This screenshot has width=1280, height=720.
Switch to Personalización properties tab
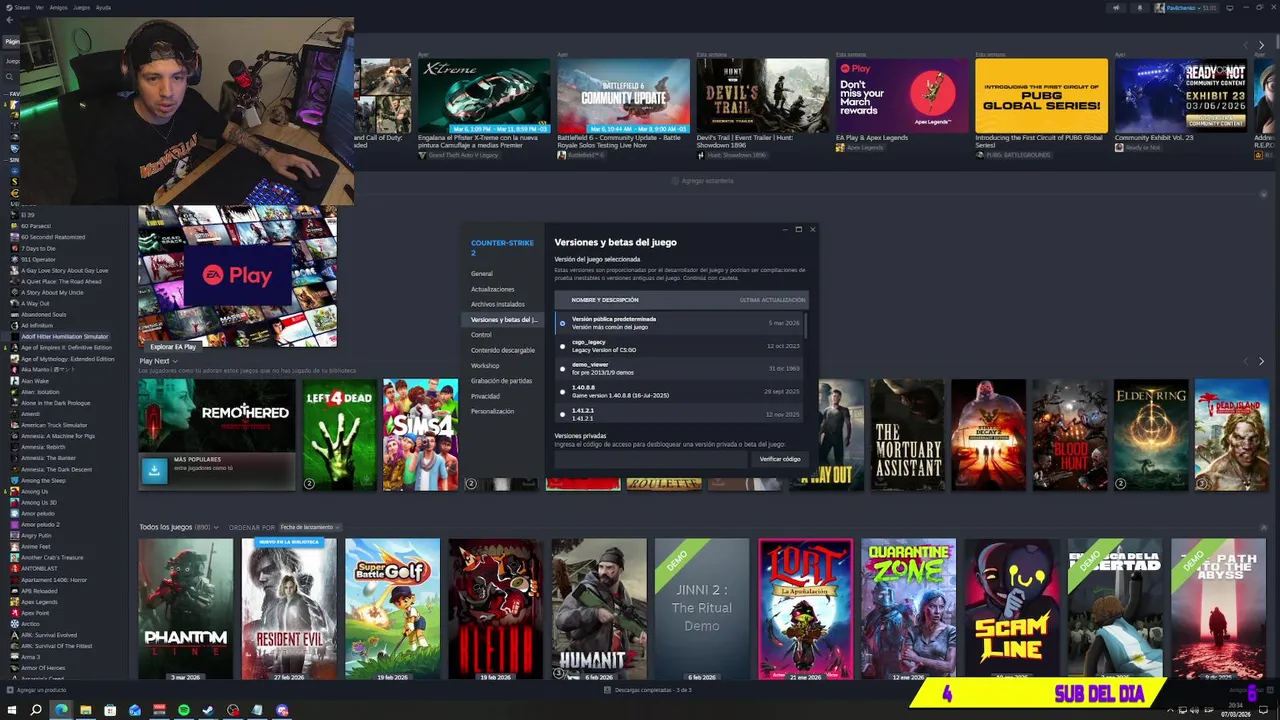click(x=492, y=411)
